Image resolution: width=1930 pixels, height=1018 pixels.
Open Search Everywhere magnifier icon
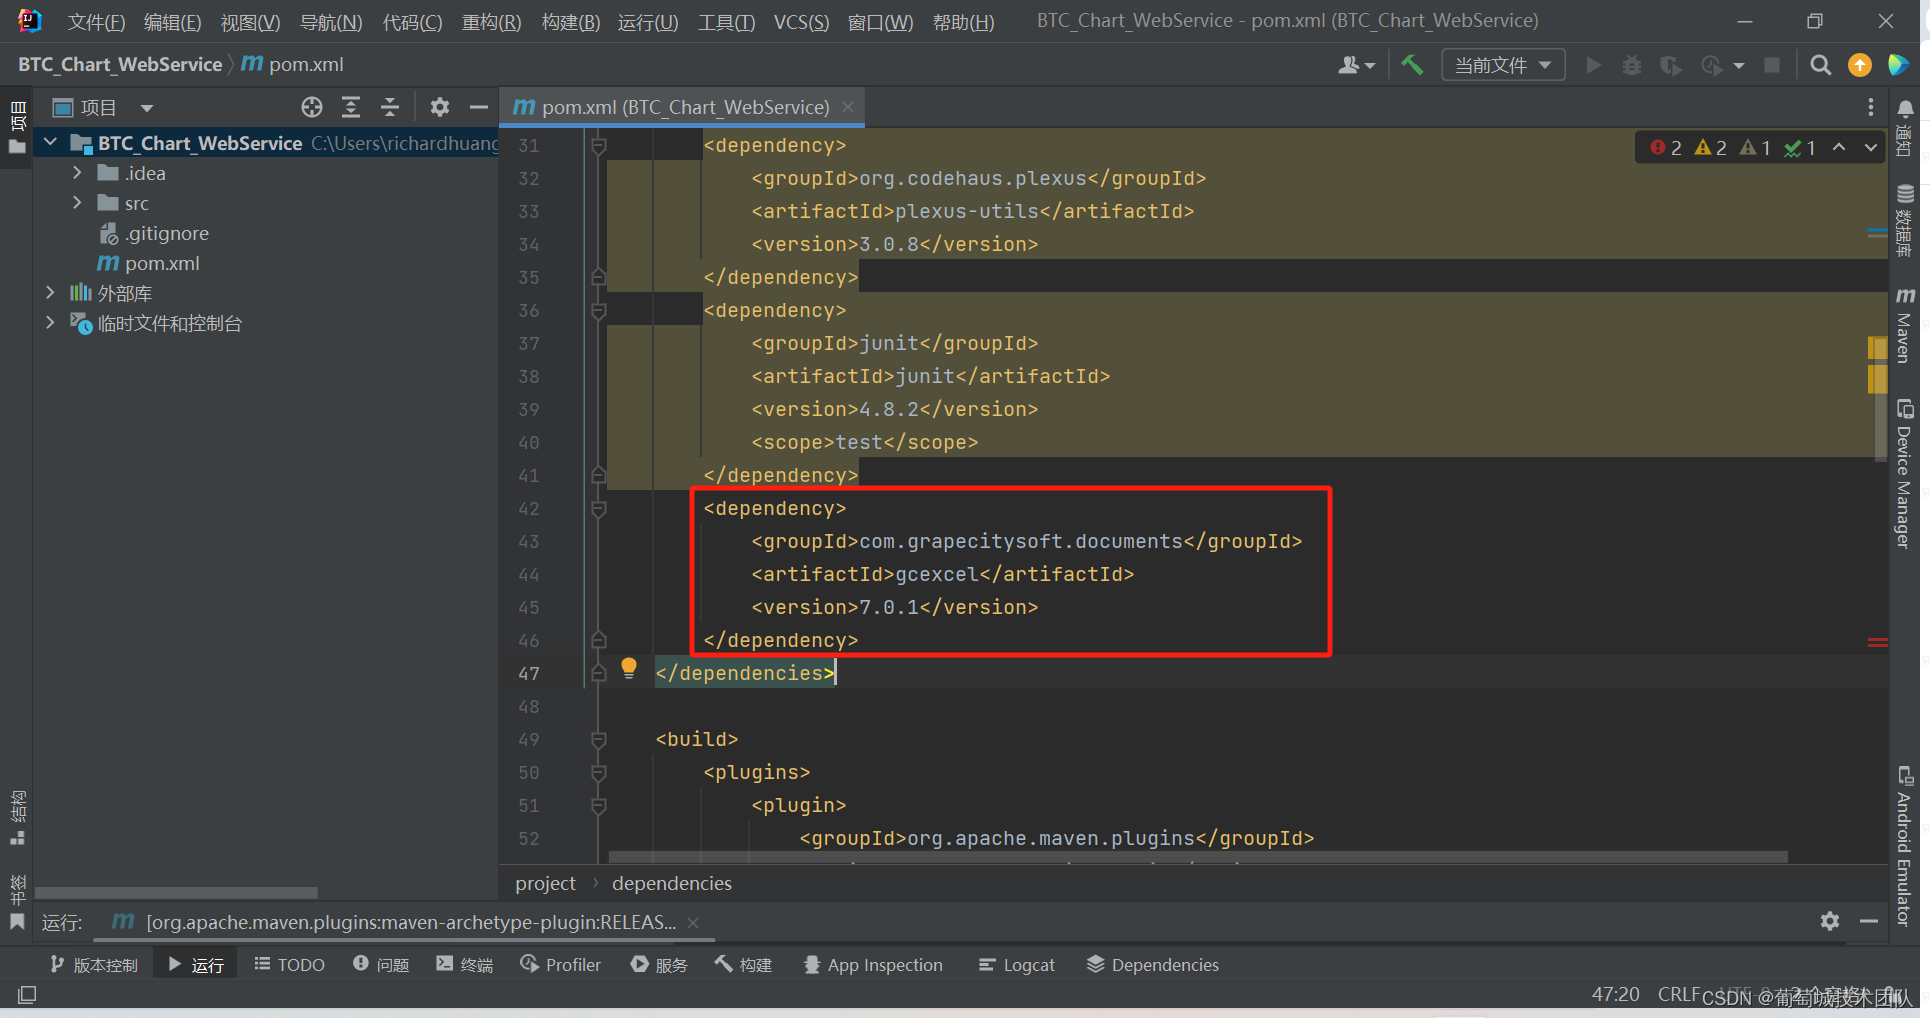[1820, 65]
